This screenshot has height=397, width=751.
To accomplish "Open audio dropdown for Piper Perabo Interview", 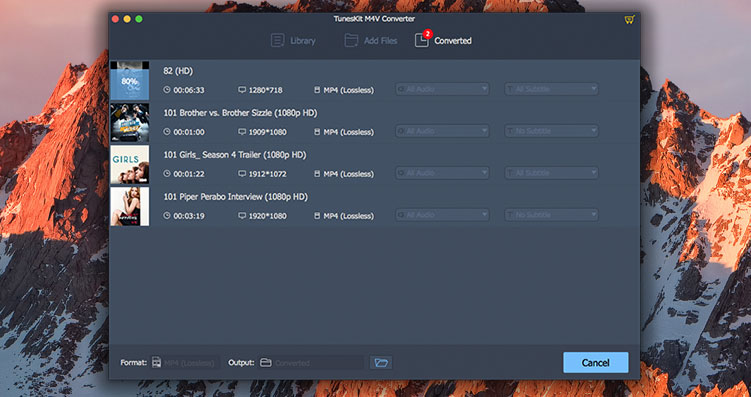I will (x=442, y=215).
